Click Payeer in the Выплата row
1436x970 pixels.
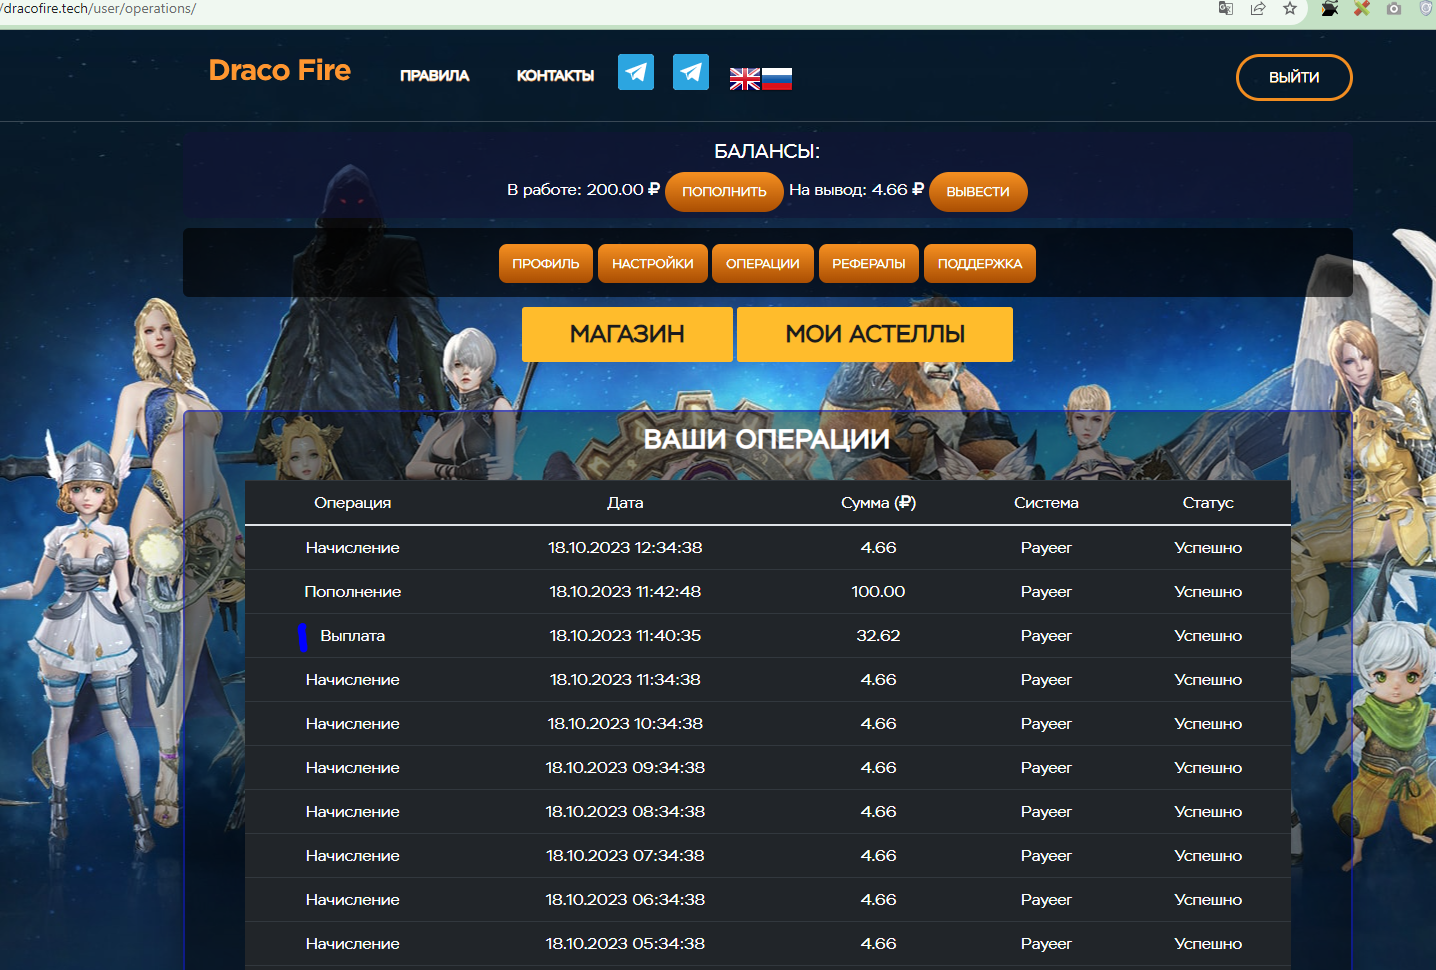[x=1046, y=636]
